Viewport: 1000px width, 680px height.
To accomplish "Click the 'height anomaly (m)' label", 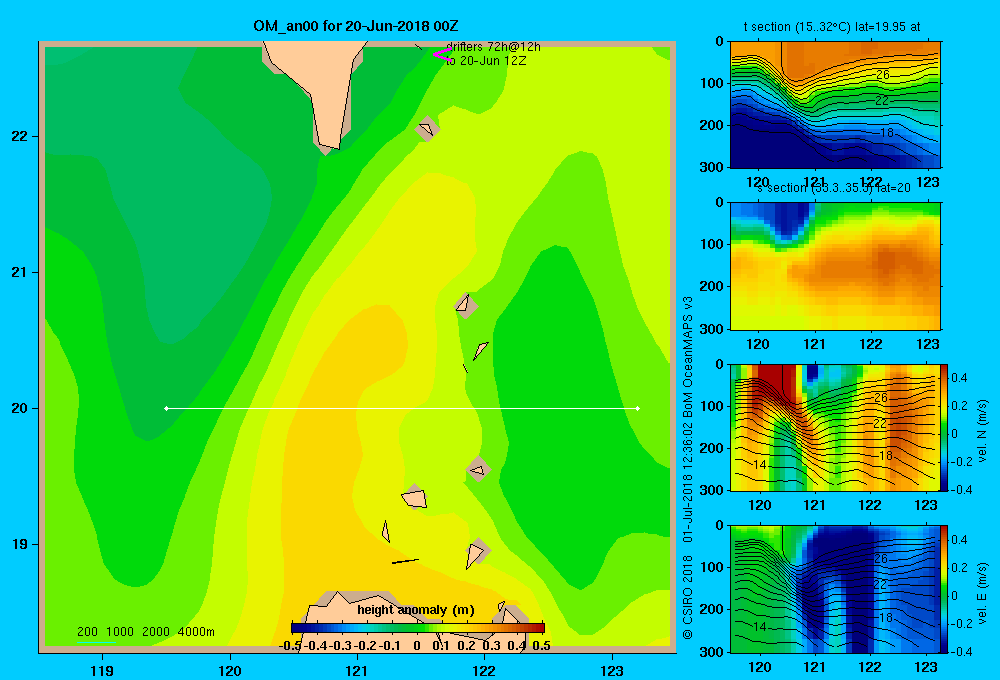I will coord(416,610).
